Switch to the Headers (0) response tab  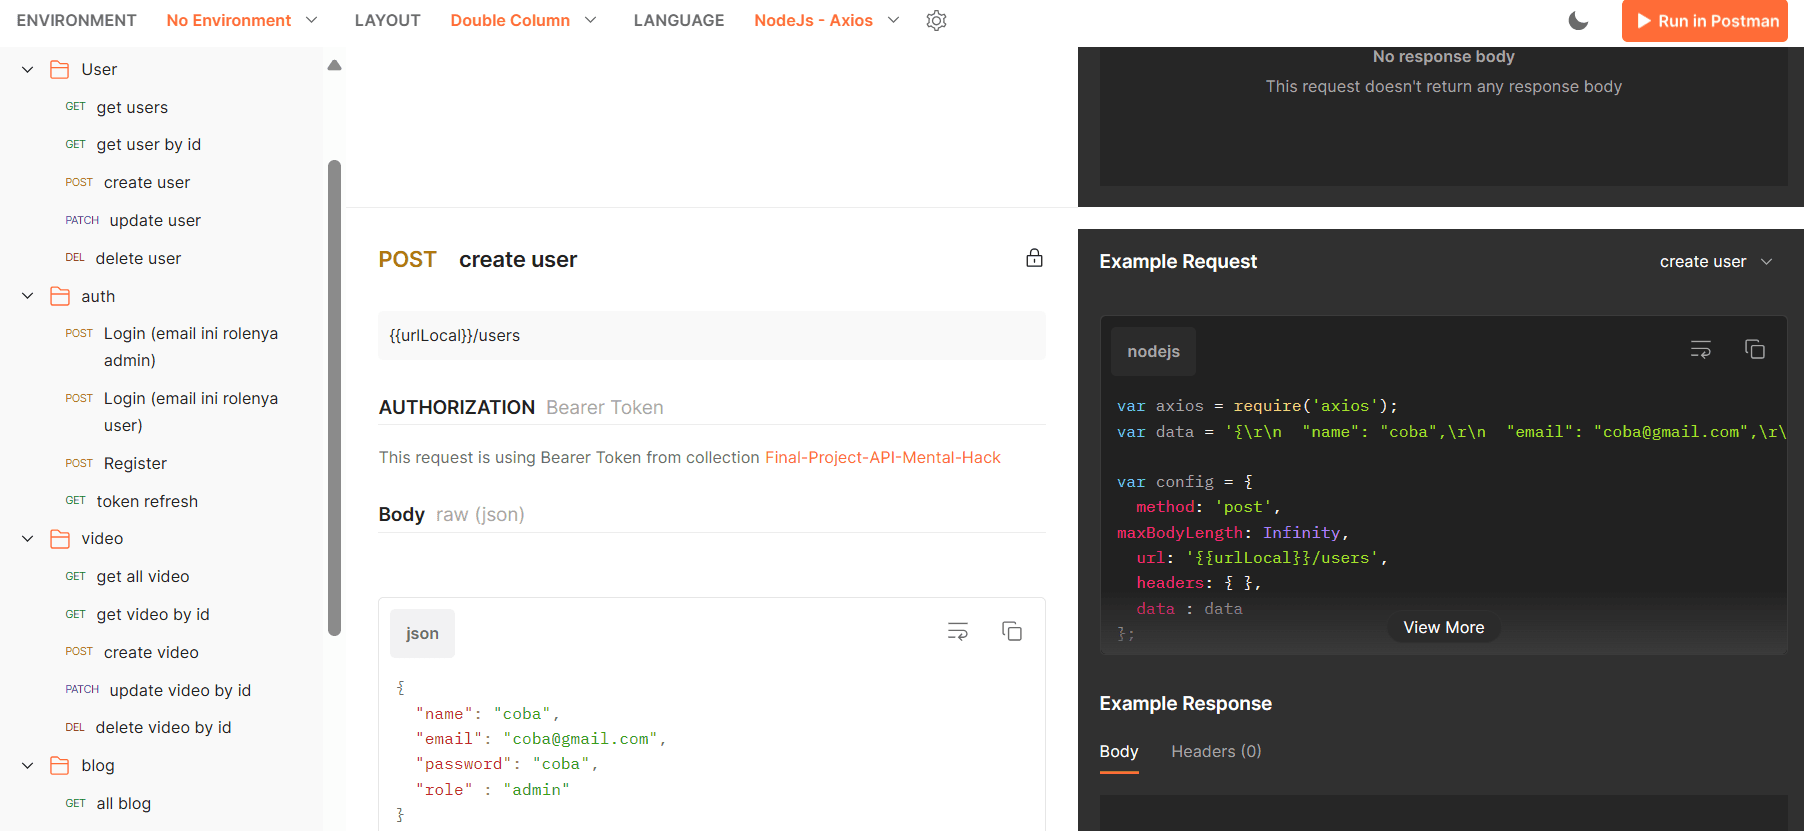[1216, 751]
